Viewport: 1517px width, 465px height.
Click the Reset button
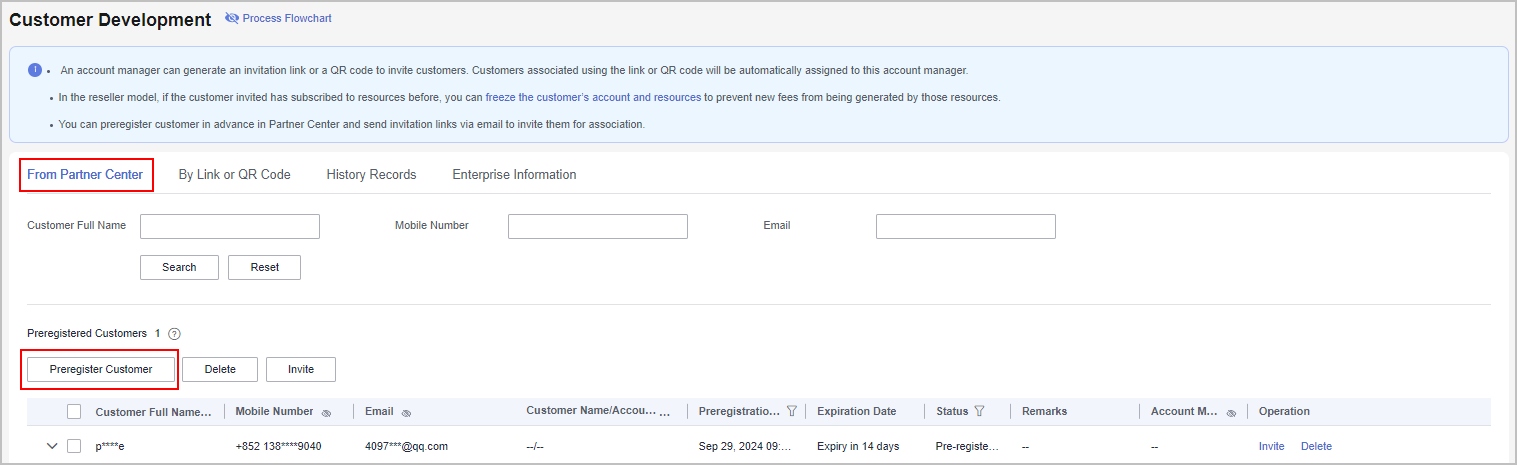[x=264, y=267]
